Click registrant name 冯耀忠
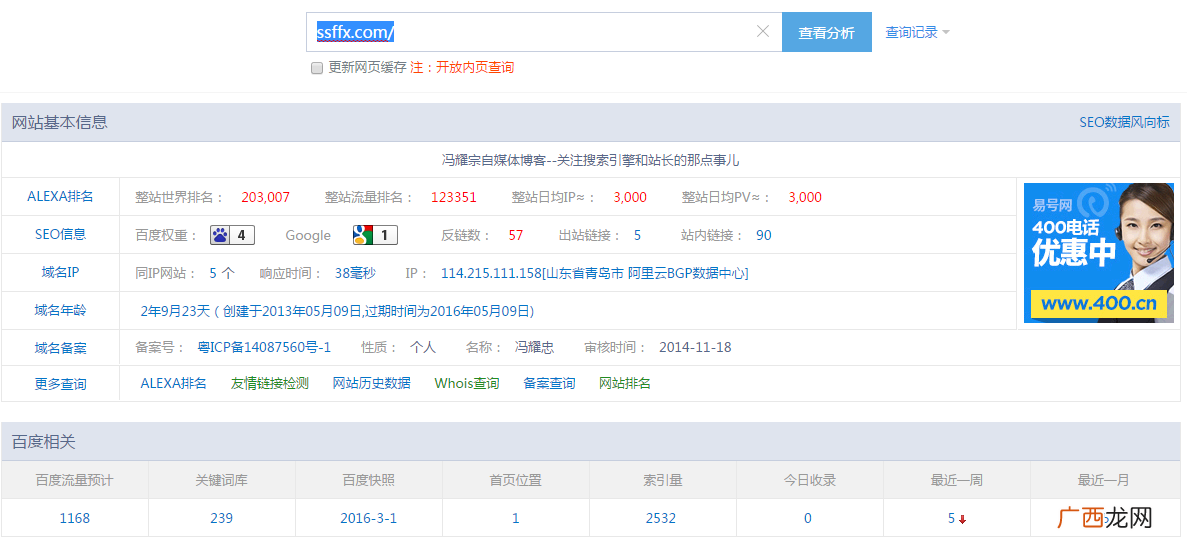Image resolution: width=1187 pixels, height=546 pixels. click(534, 348)
